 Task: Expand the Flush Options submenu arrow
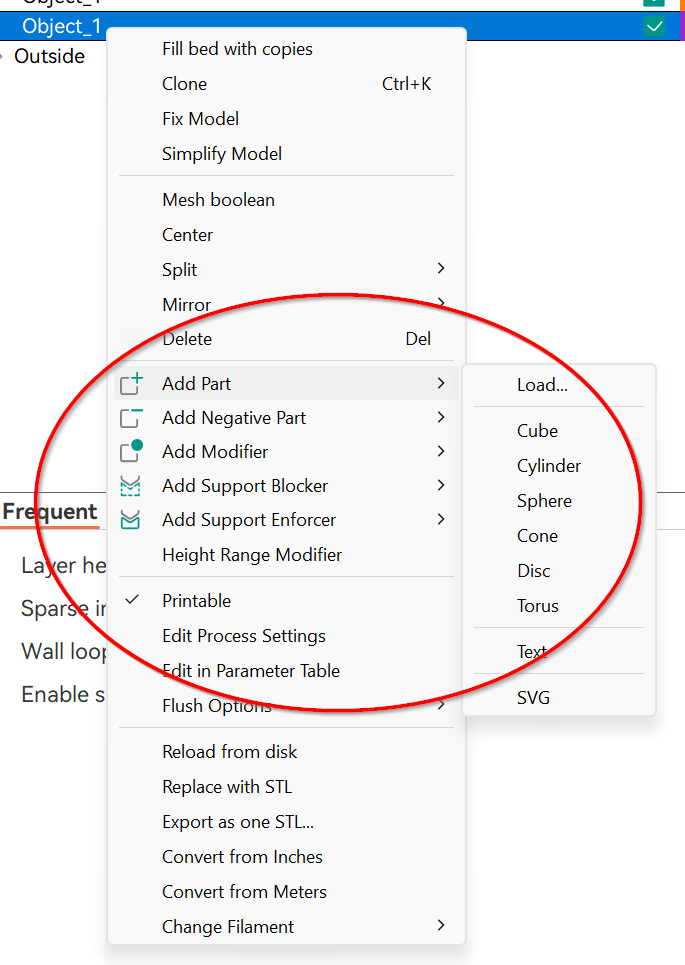[441, 705]
